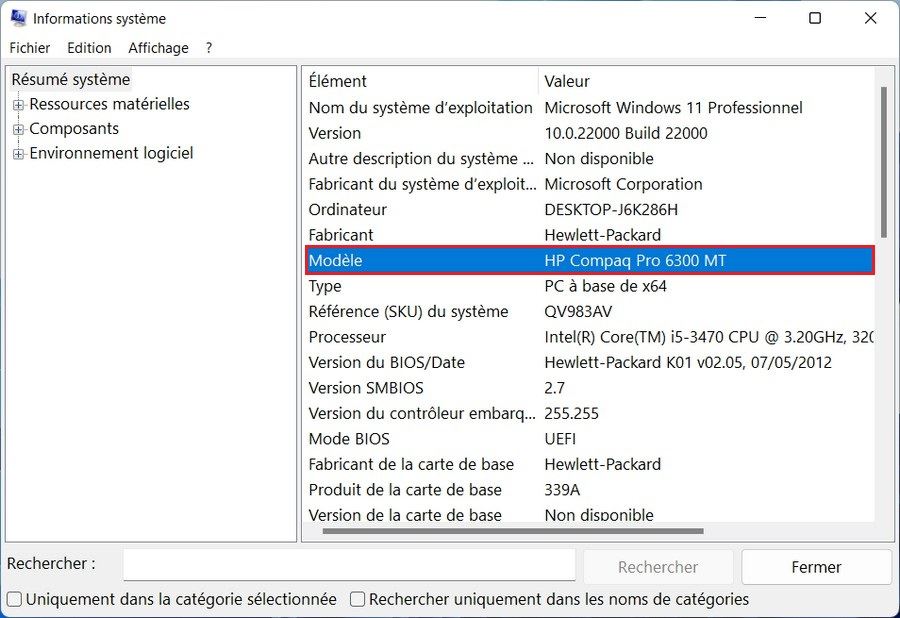Click the Intel(R) Core(TM) i5-3470 value
Viewport: 900px width, 618px height.
pyautogui.click(x=708, y=337)
